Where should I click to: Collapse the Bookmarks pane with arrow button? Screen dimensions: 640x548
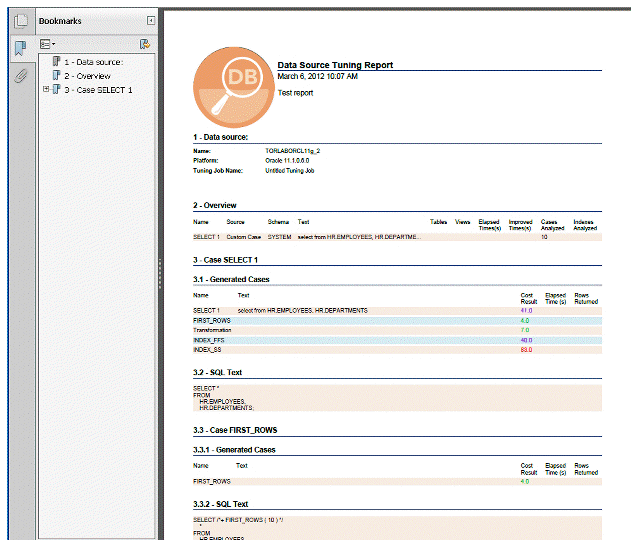tap(151, 20)
